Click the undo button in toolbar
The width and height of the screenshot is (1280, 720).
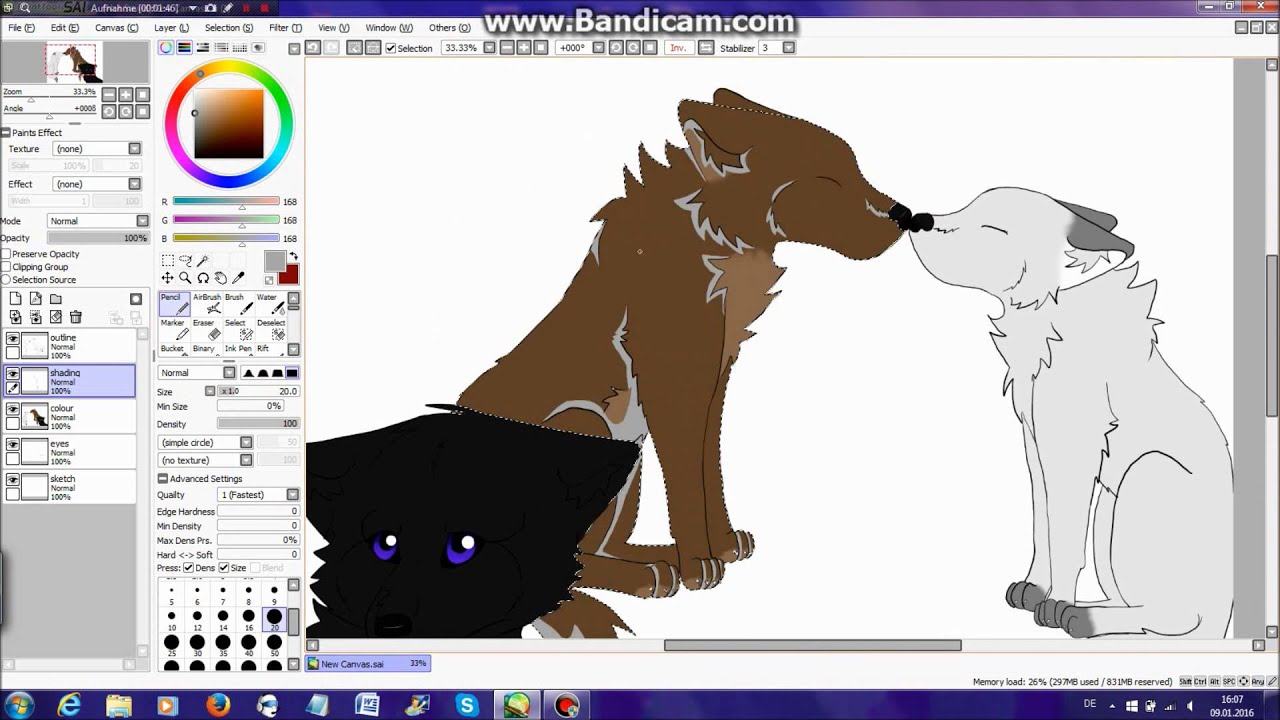(x=313, y=47)
